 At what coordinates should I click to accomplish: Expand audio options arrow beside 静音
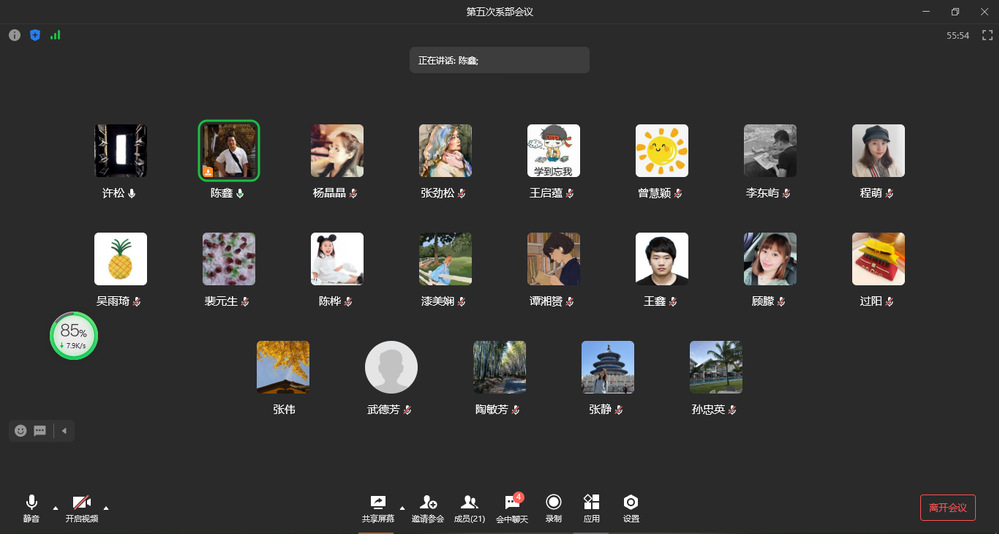tap(55, 506)
